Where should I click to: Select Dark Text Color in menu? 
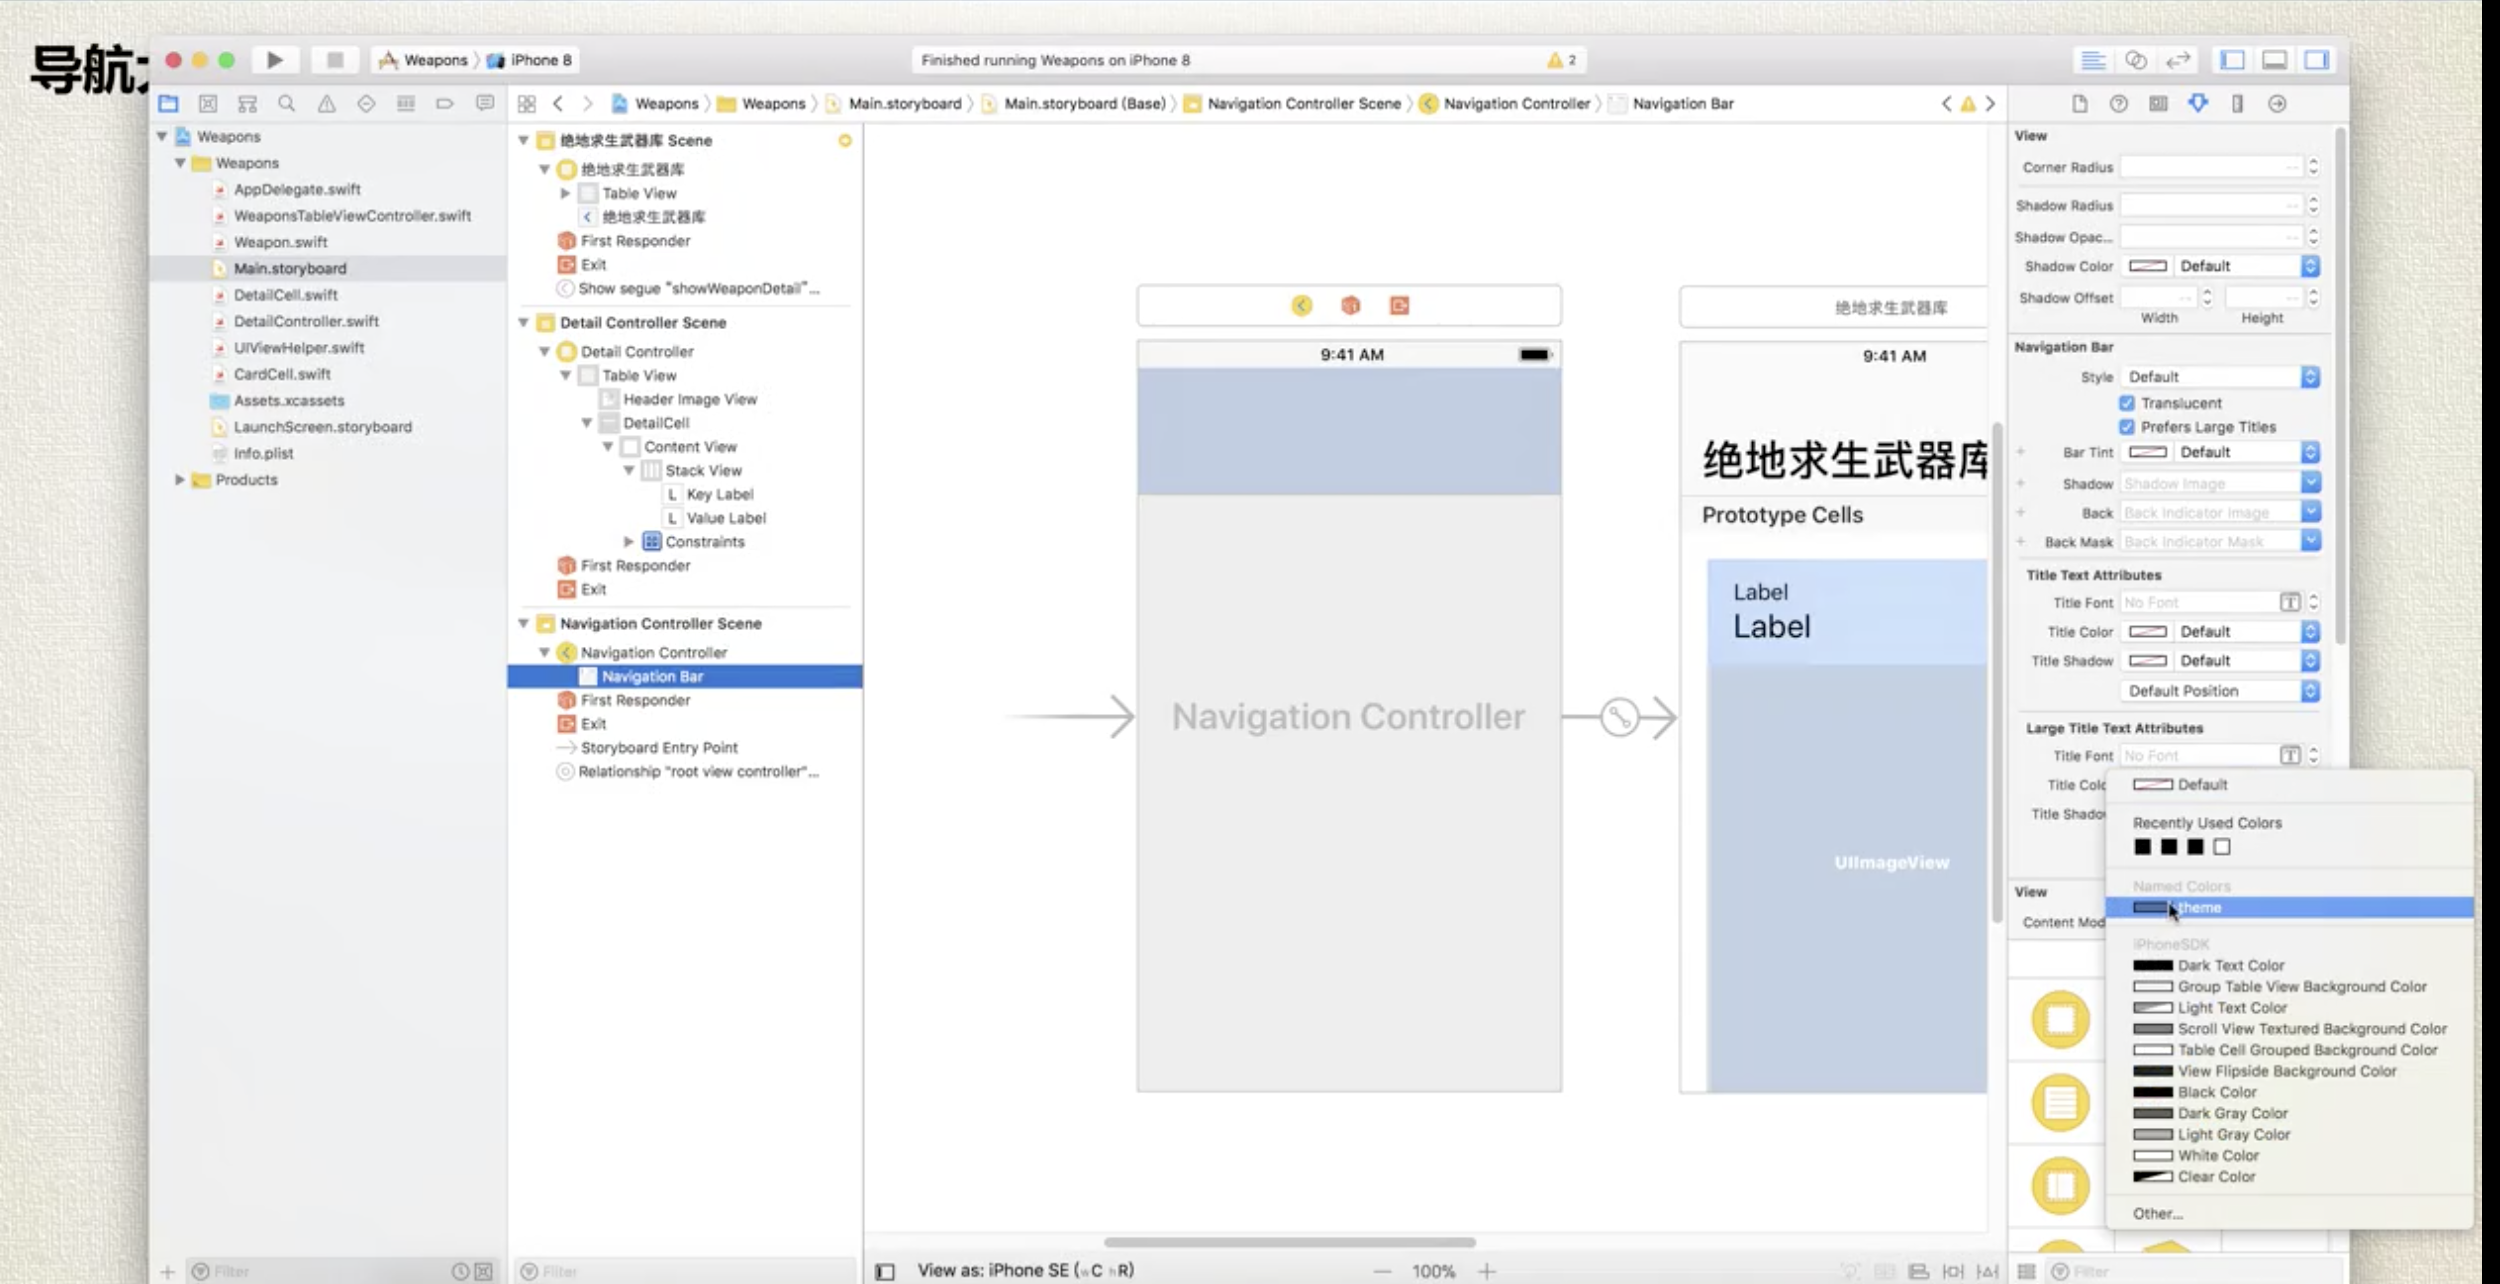click(x=2290, y=965)
